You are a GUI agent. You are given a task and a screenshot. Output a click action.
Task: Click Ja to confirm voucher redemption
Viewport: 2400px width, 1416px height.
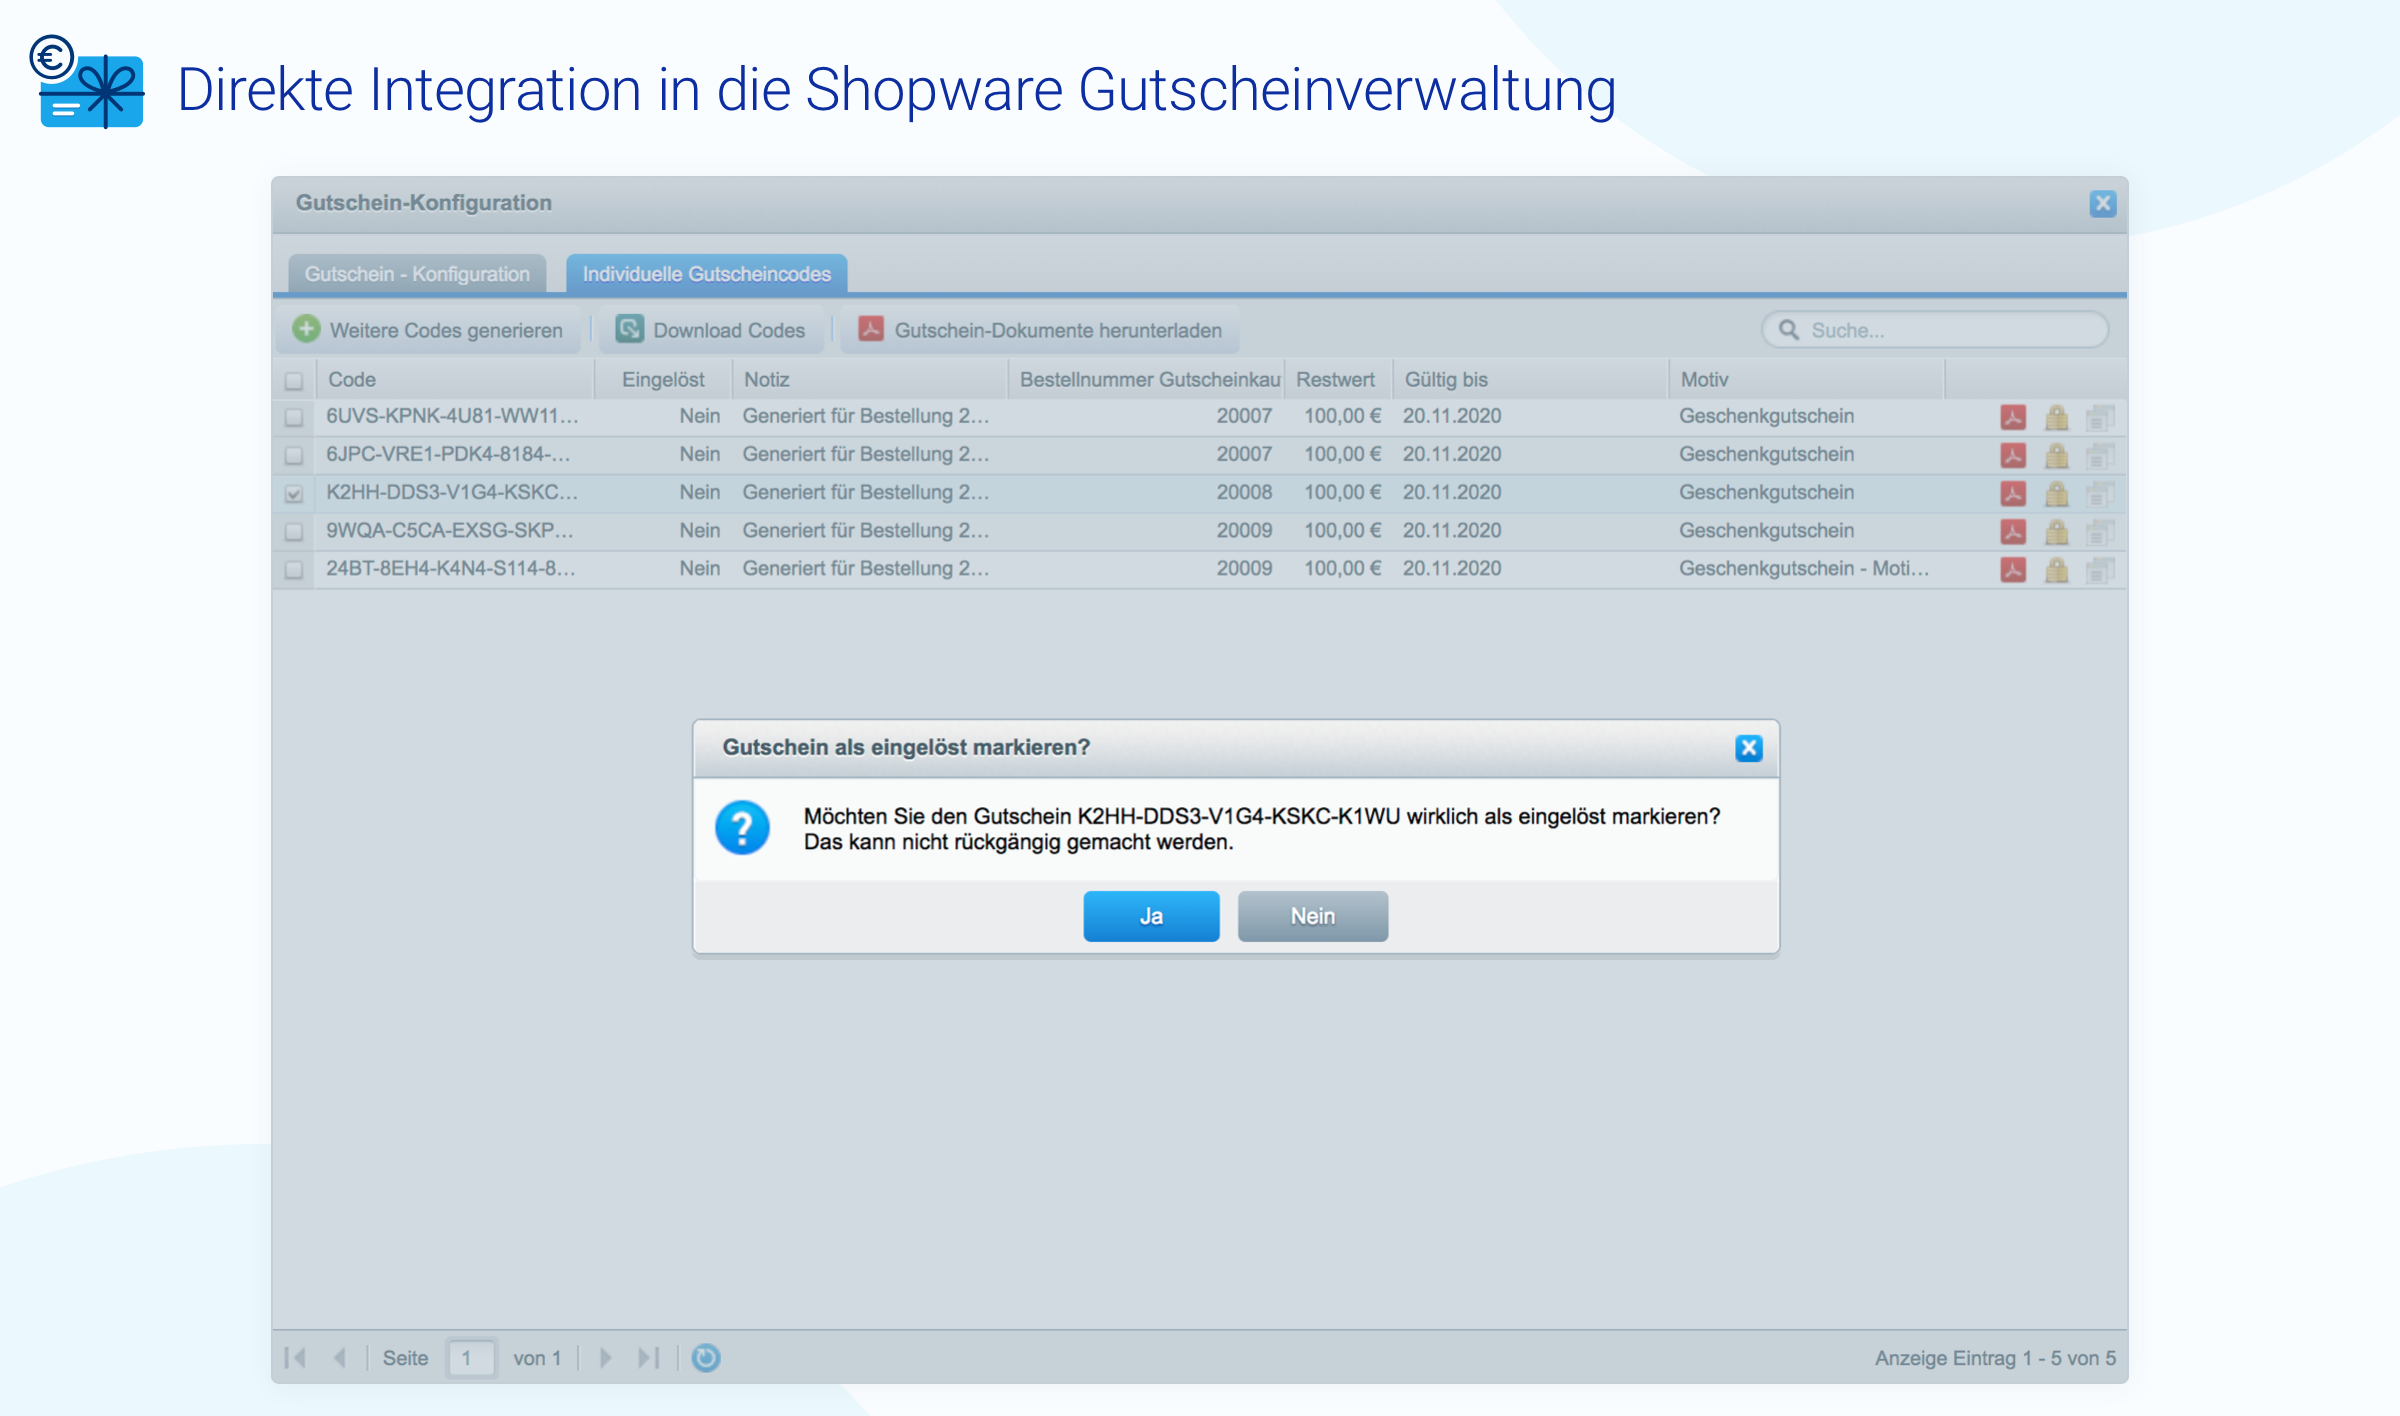[1151, 915]
